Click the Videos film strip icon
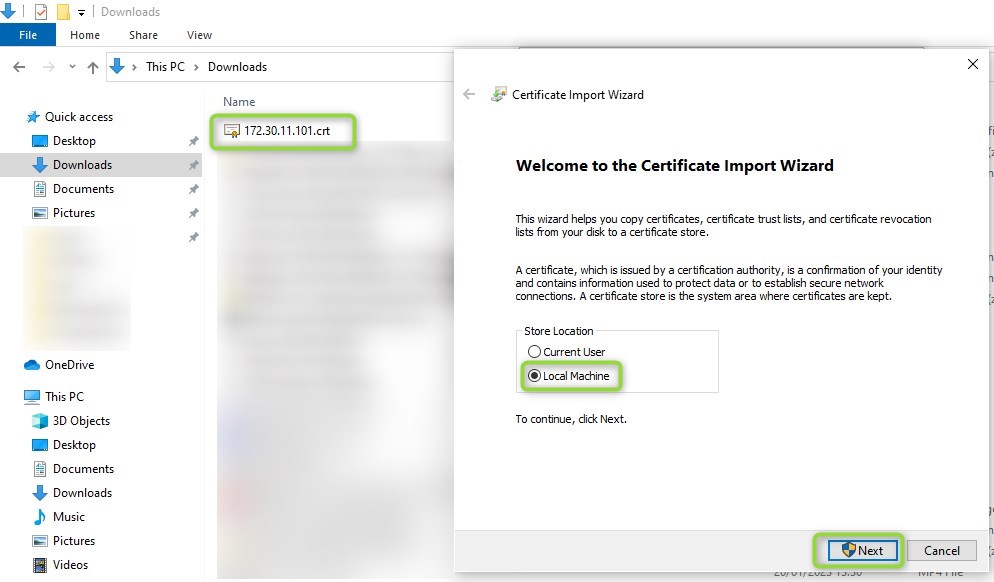 tap(39, 565)
